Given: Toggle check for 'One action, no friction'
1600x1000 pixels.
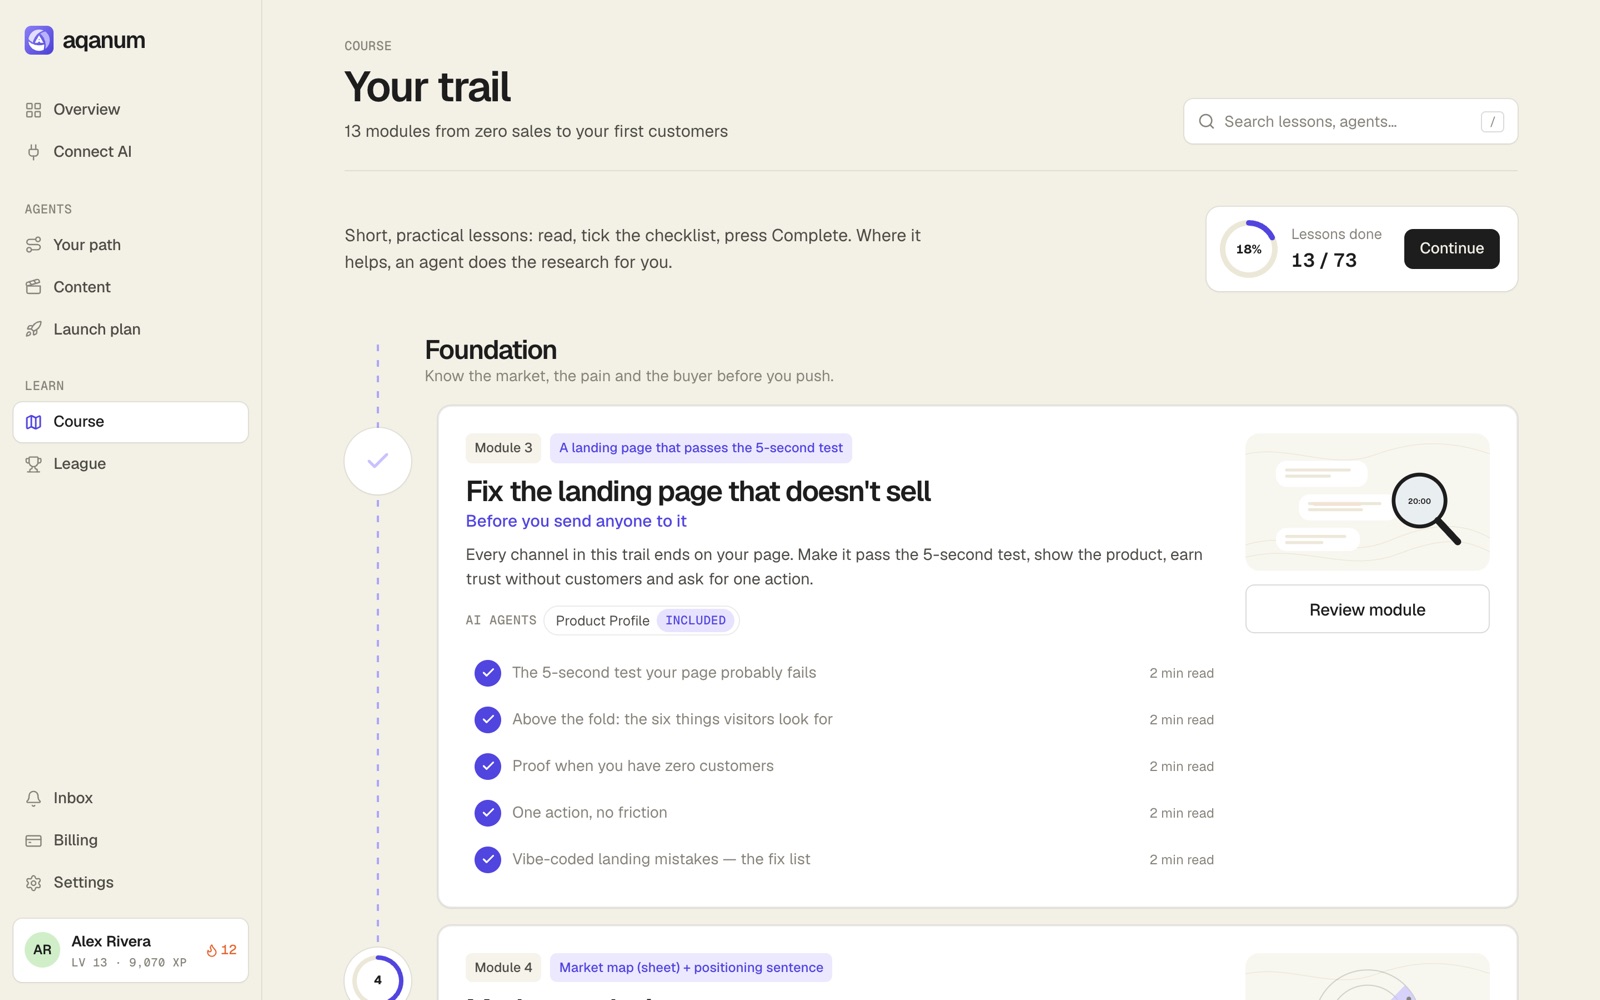Looking at the screenshot, I should [x=488, y=813].
